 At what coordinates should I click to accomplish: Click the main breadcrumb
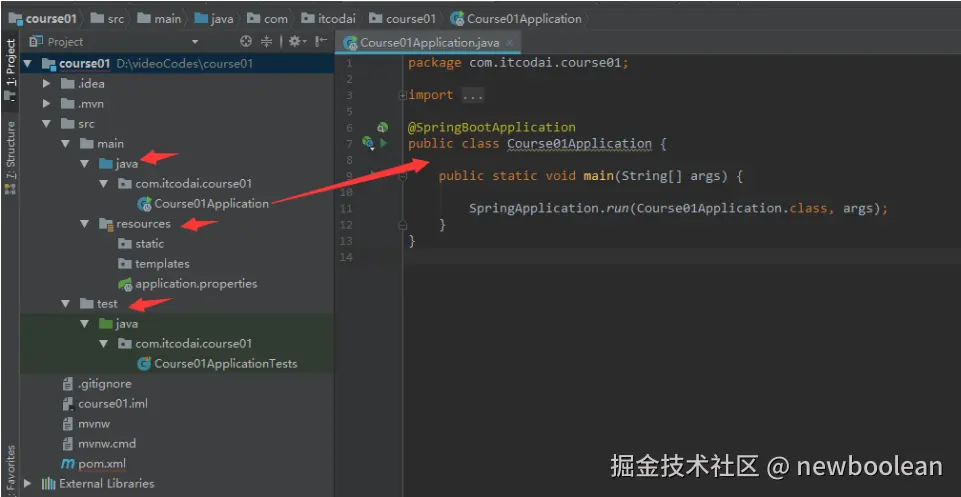coord(159,19)
